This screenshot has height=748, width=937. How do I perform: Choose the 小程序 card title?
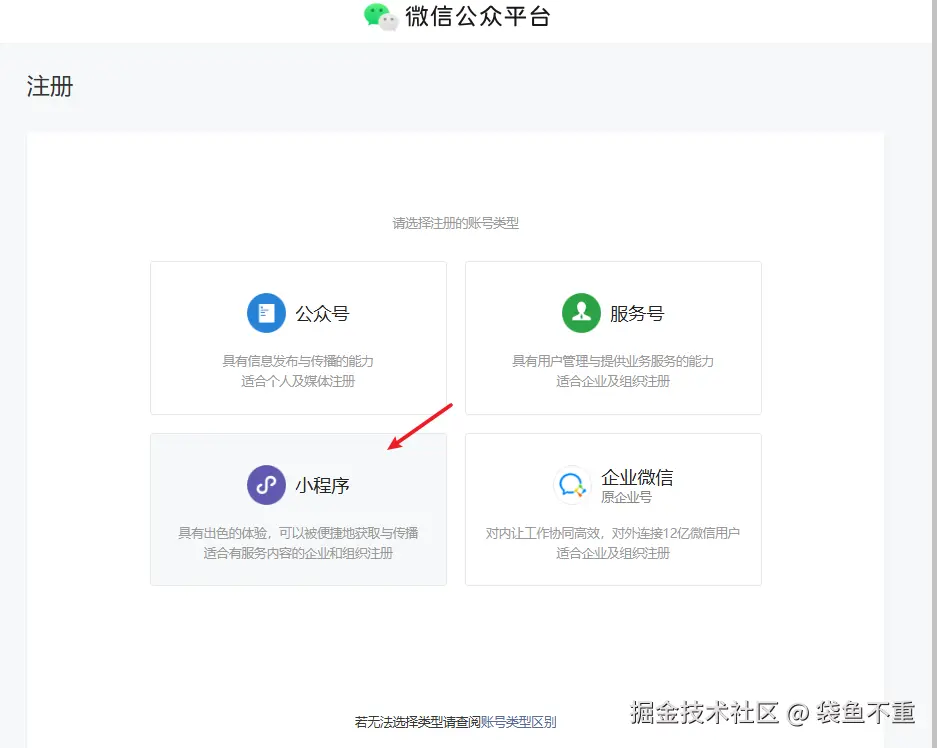click(322, 485)
